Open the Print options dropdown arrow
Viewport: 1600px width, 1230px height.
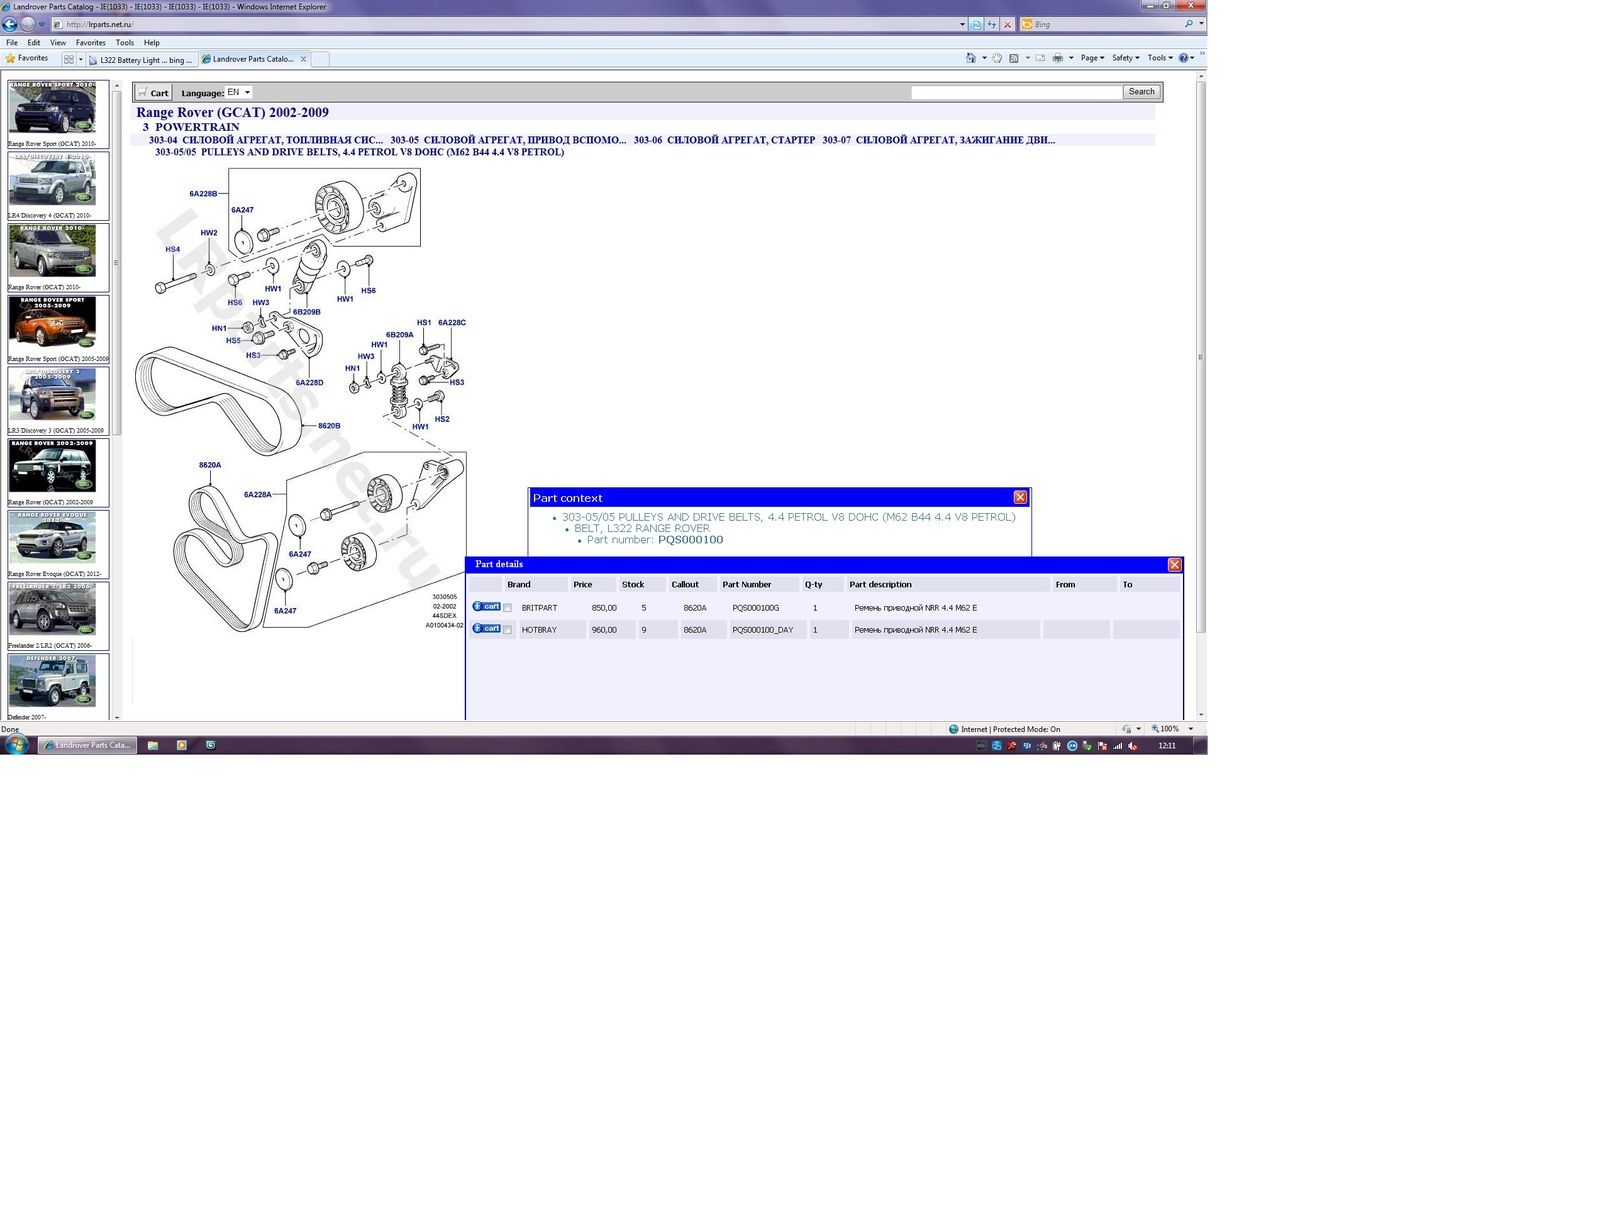(x=1071, y=58)
